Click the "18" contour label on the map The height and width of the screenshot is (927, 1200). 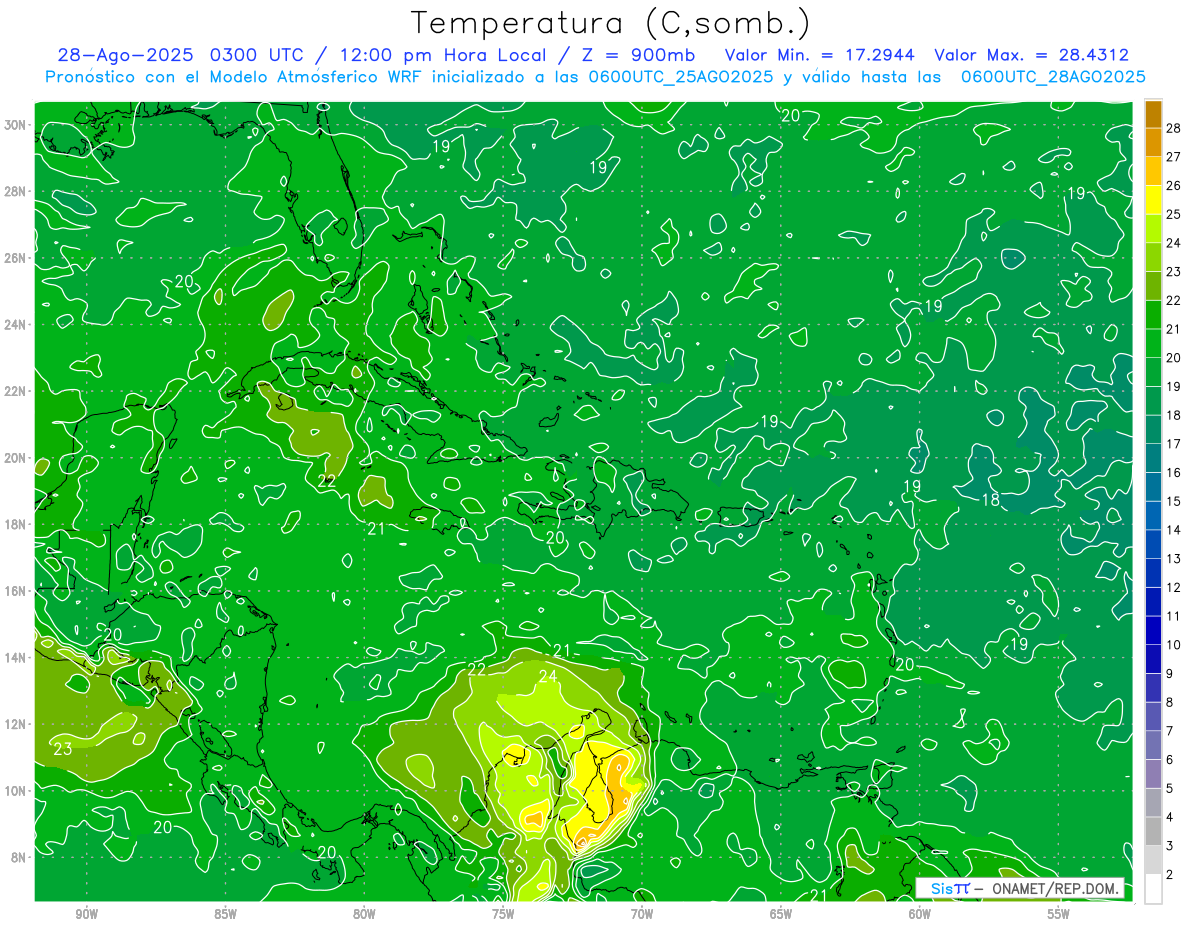(991, 500)
